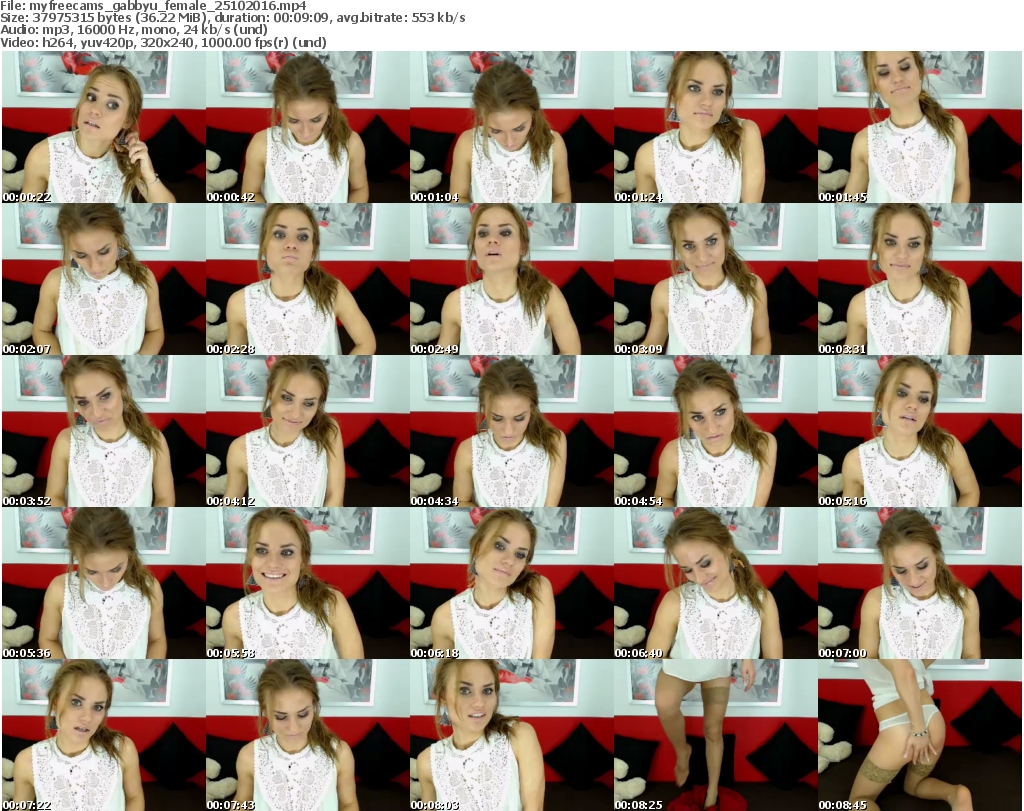
Task: Click the Audio mp3 info line
Action: click(x=134, y=29)
